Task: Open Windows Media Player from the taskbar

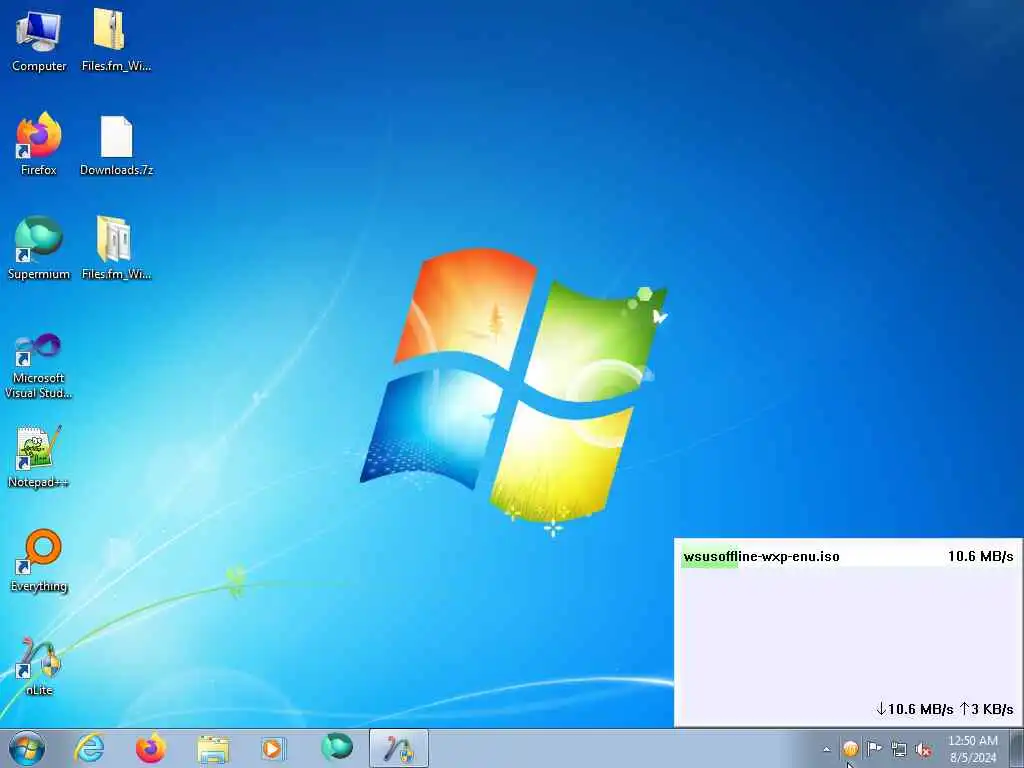Action: [274, 748]
